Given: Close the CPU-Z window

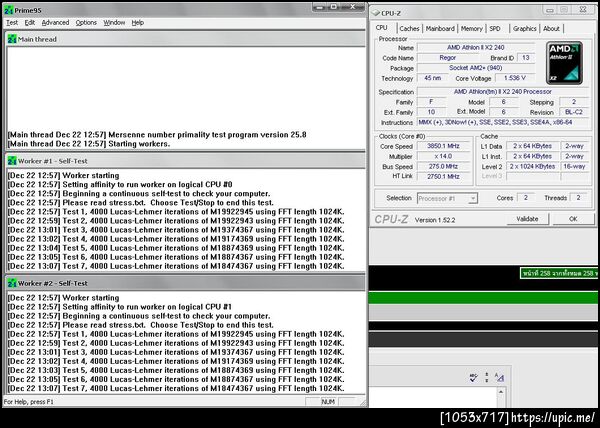Looking at the screenshot, I should 583,10.
